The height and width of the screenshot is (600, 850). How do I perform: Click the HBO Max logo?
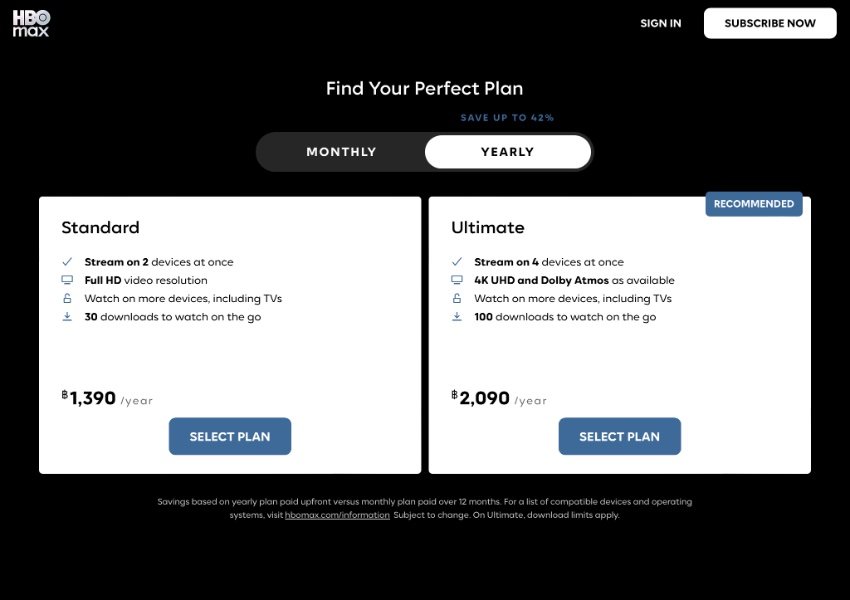tap(31, 23)
